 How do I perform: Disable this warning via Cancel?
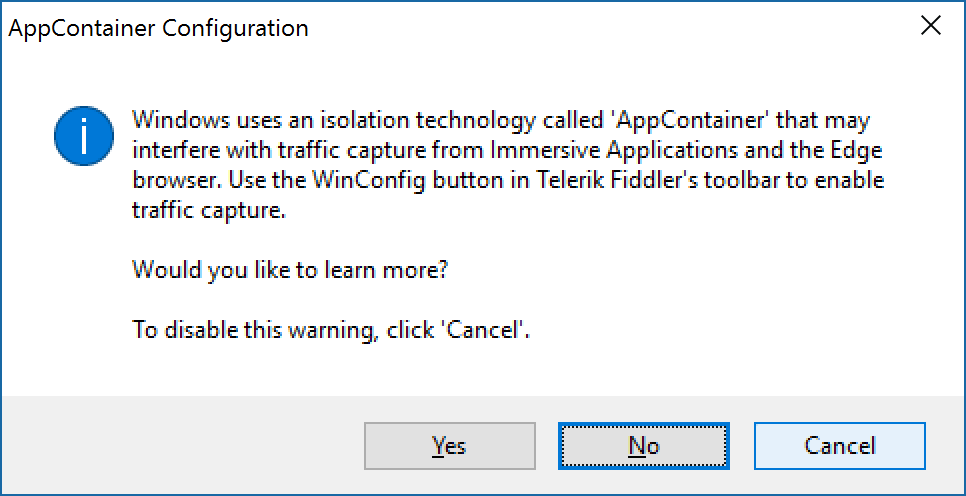coord(839,445)
